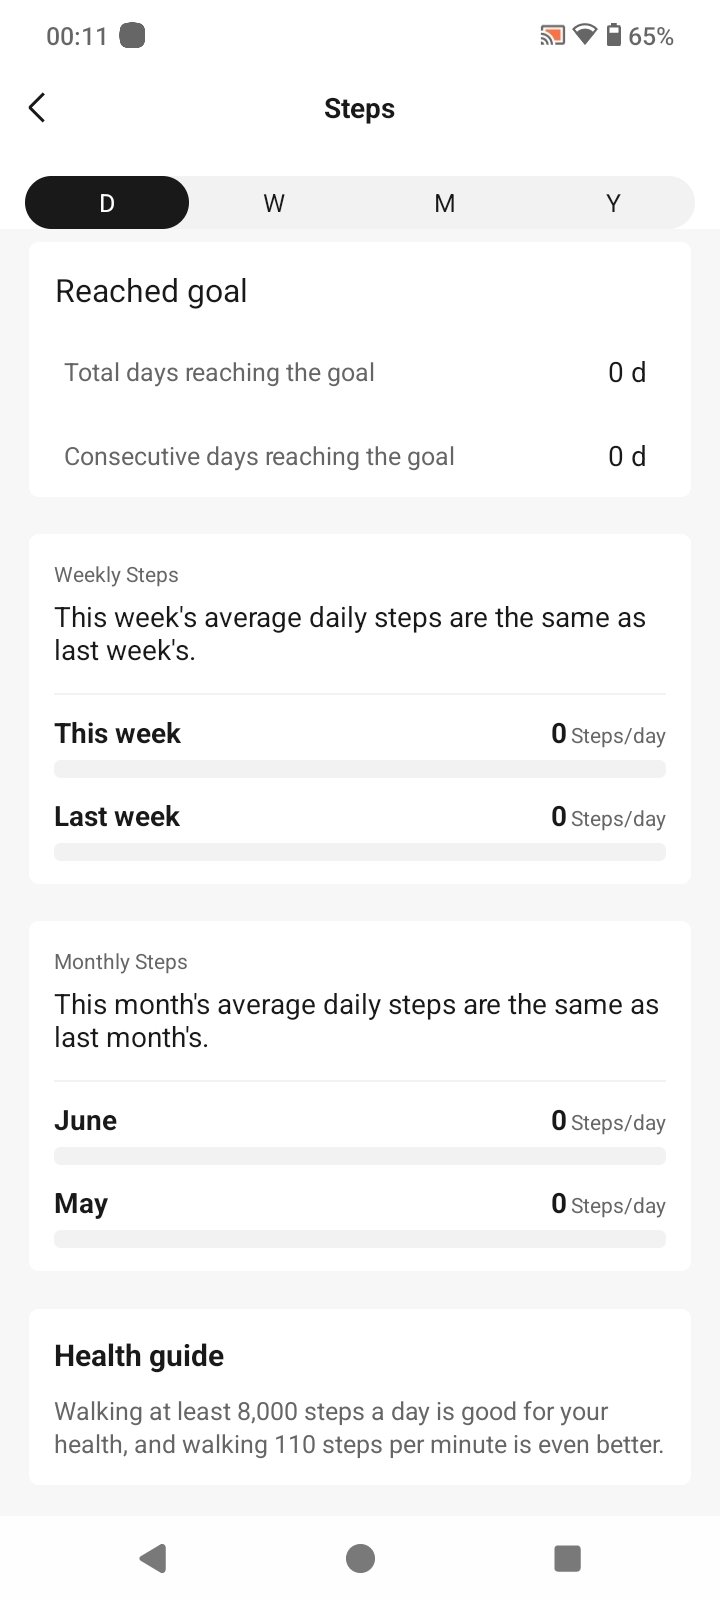The image size is (720, 1600).
Task: Tap the Android home circle button
Action: [360, 1558]
